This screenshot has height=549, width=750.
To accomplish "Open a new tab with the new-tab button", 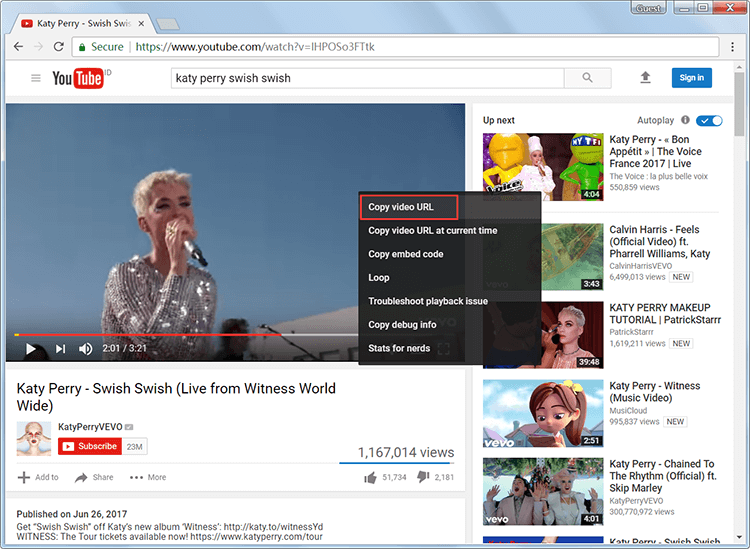I will pyautogui.click(x=167, y=23).
